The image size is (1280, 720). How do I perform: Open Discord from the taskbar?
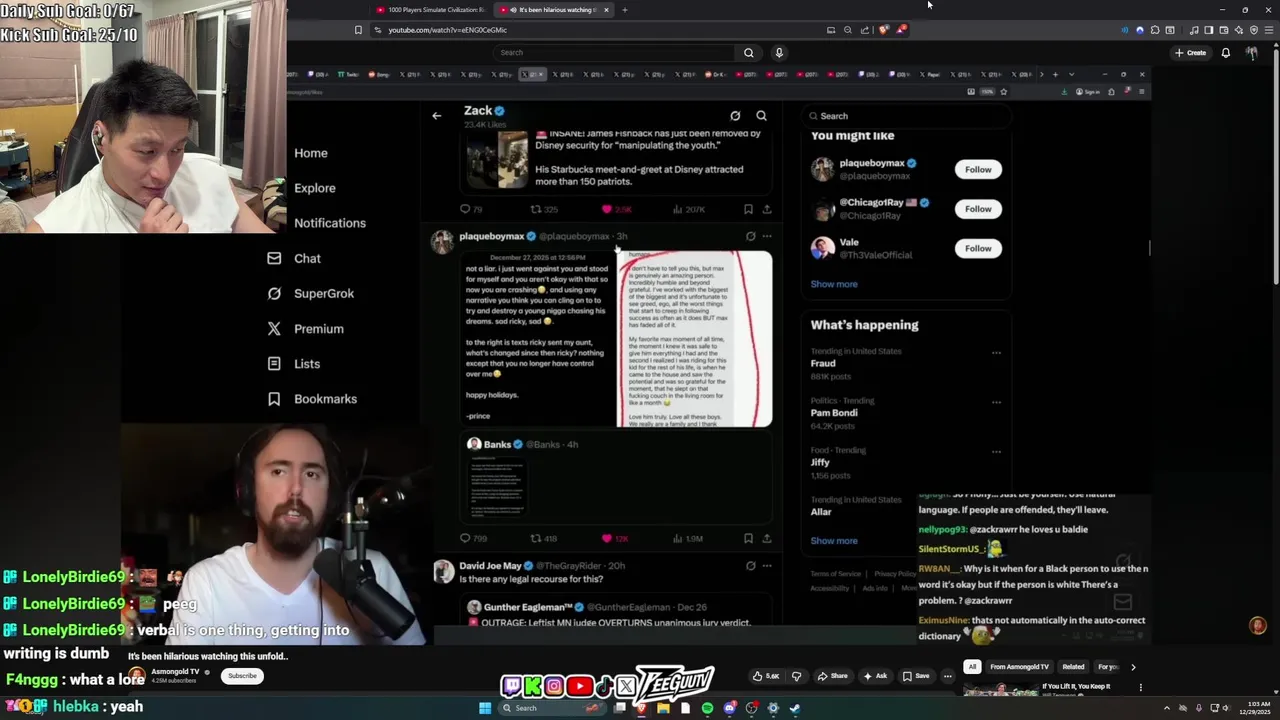tap(729, 708)
